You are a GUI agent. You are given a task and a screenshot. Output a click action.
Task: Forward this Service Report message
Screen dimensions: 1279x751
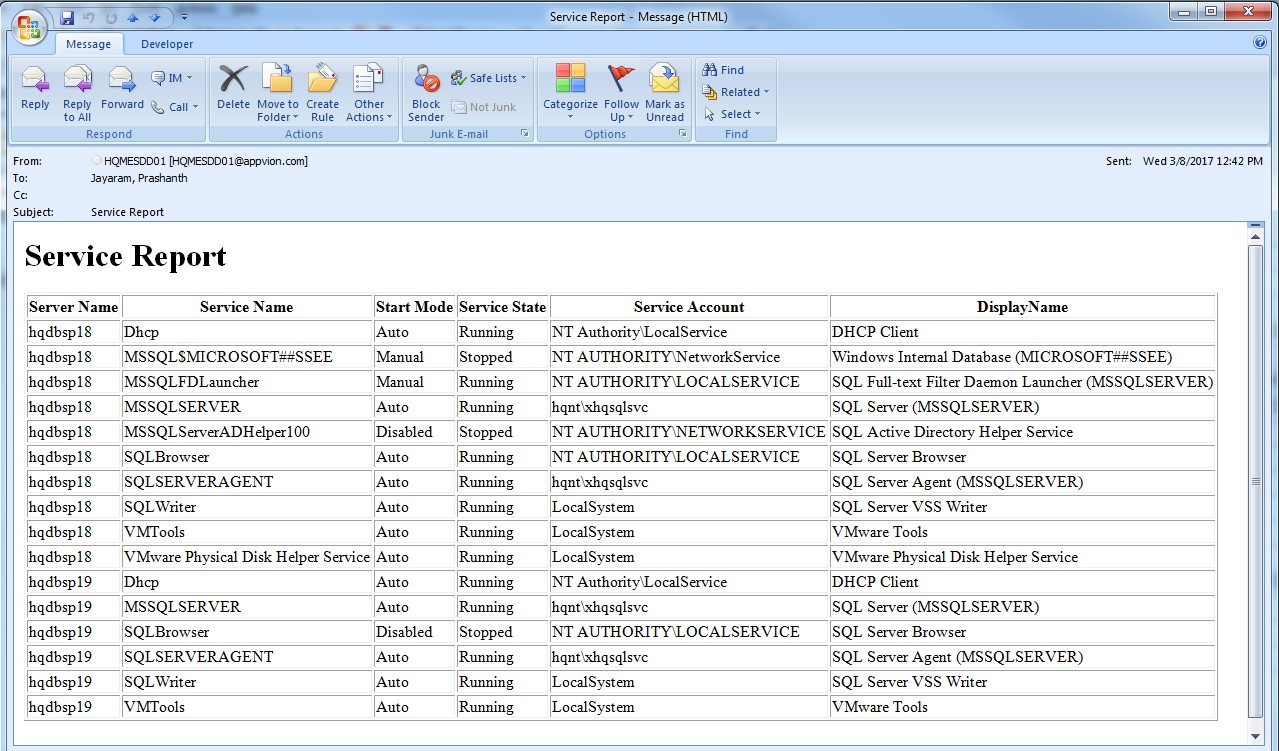tap(122, 80)
